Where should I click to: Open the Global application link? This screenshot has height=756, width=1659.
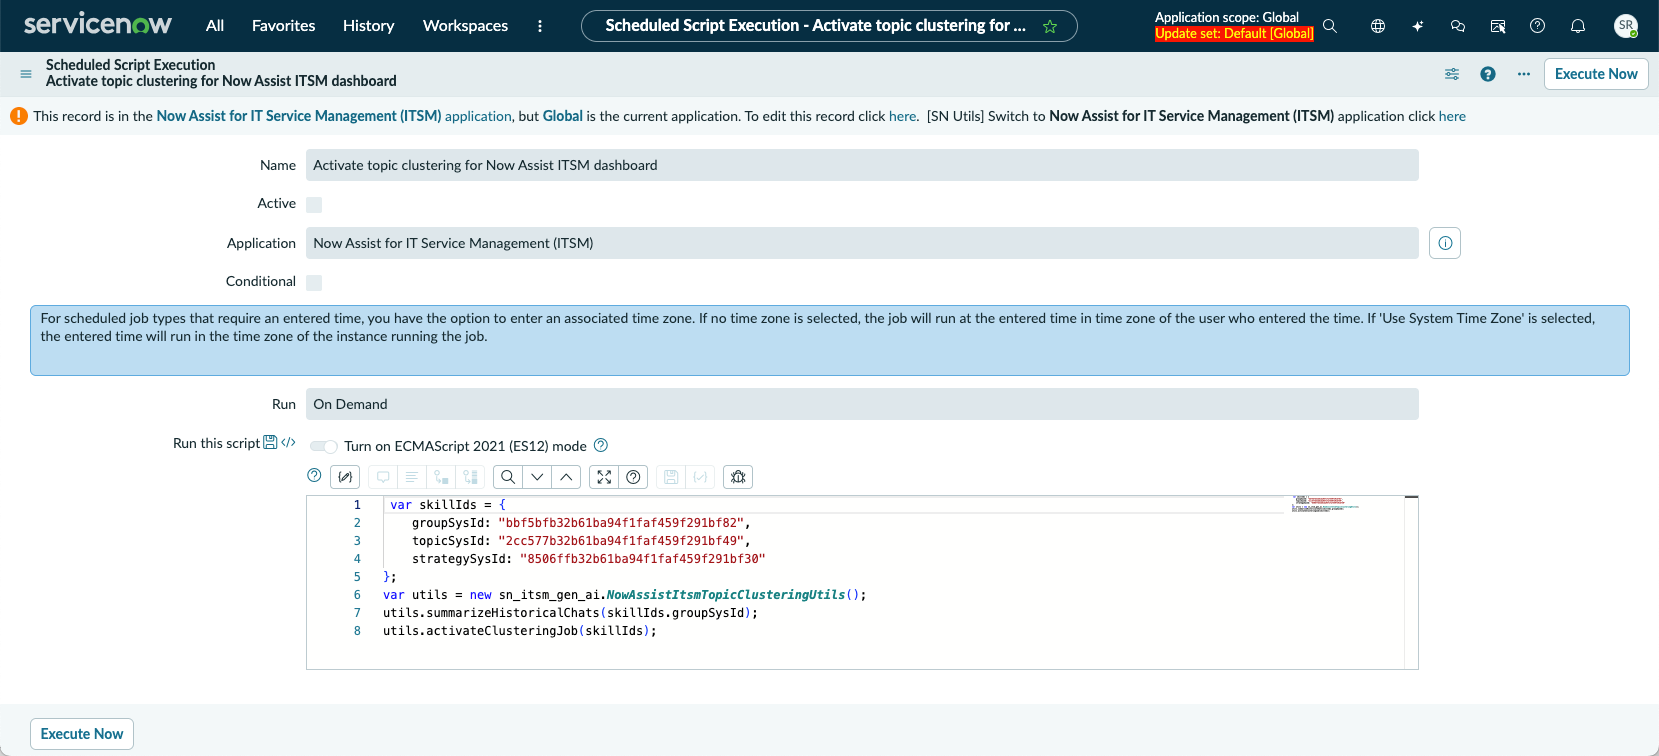(563, 116)
